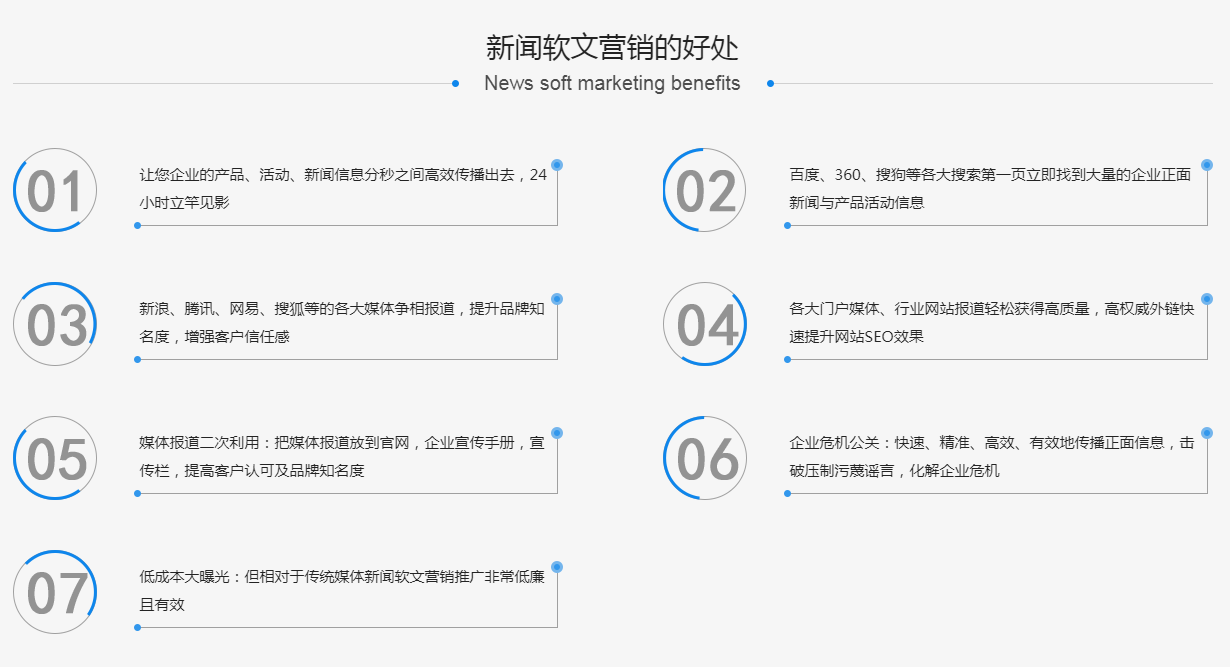Click text starting 媒体报道二次利用

(x=342, y=456)
